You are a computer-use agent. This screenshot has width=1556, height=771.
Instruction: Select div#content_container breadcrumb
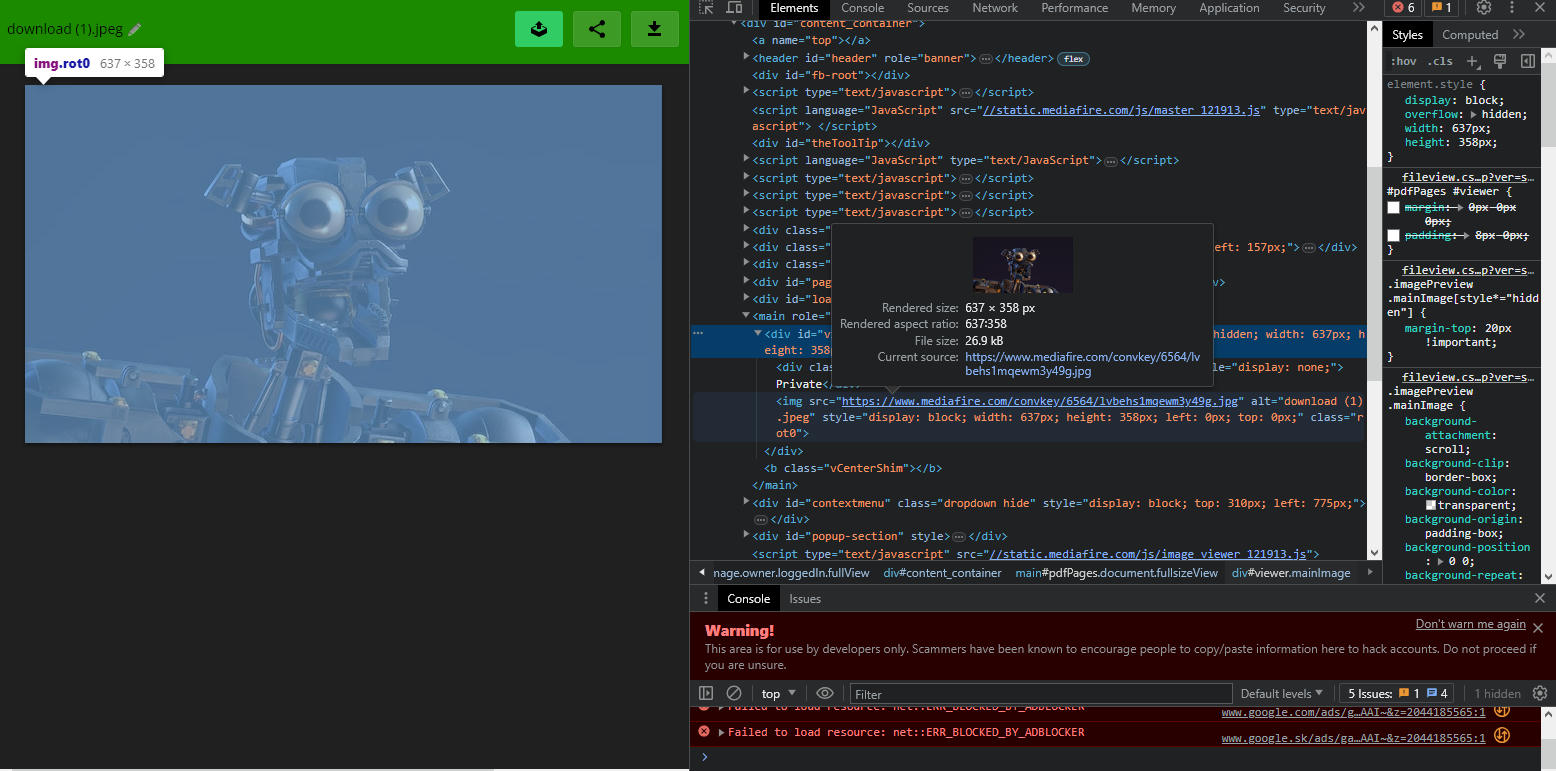942,573
